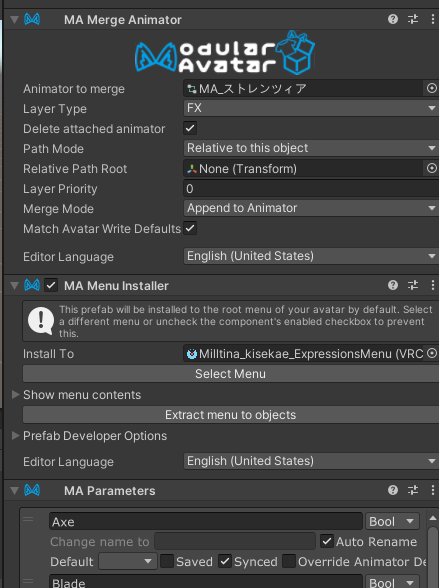Click the Layer Priority input field
Screen dimensions: 439x588
[x=311, y=188]
